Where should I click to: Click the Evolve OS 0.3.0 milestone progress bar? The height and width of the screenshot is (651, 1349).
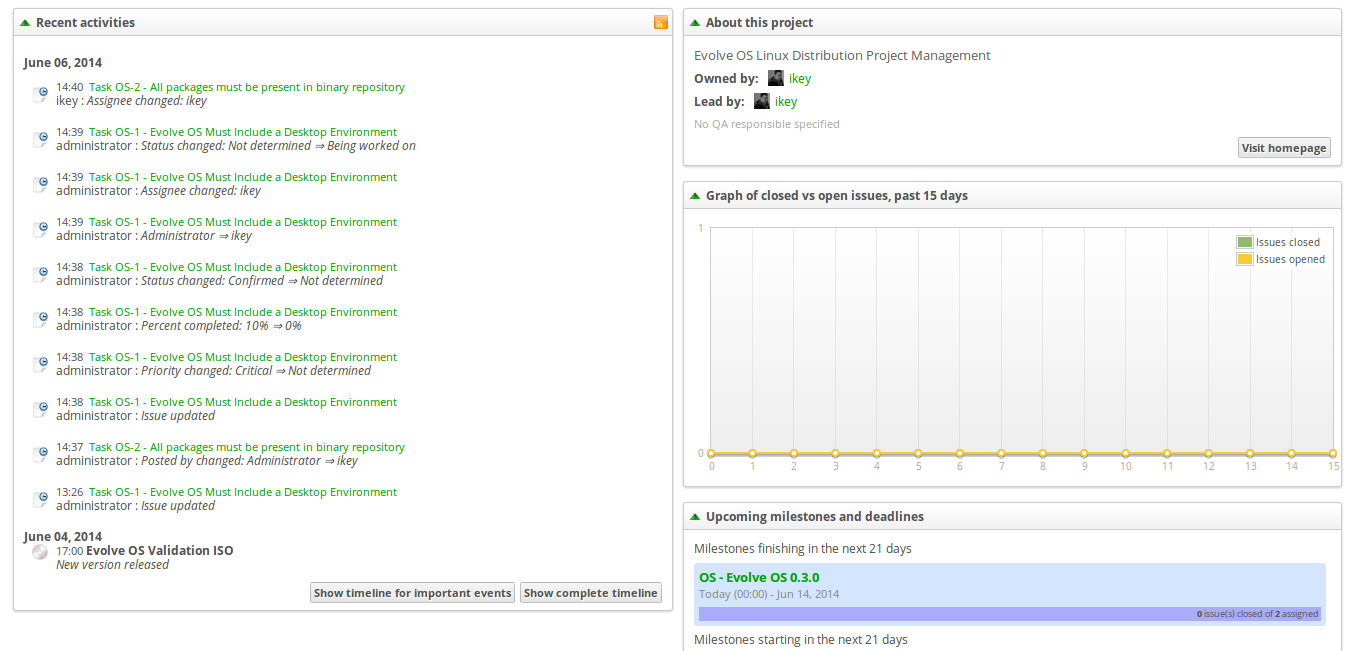pyautogui.click(x=1010, y=614)
